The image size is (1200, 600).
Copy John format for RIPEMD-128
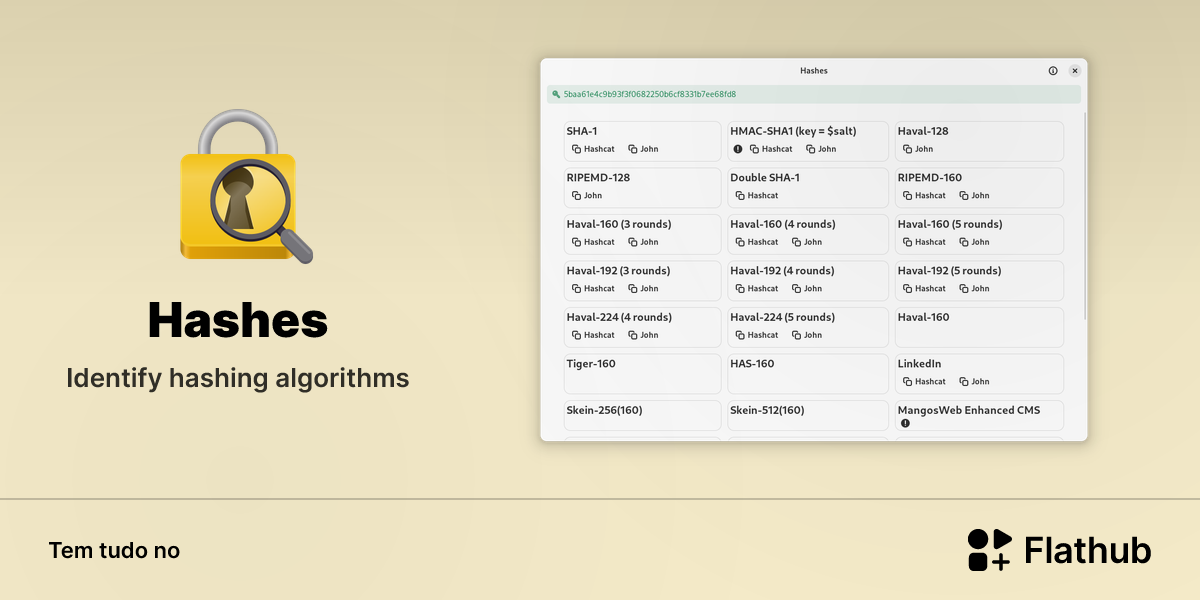coord(587,196)
